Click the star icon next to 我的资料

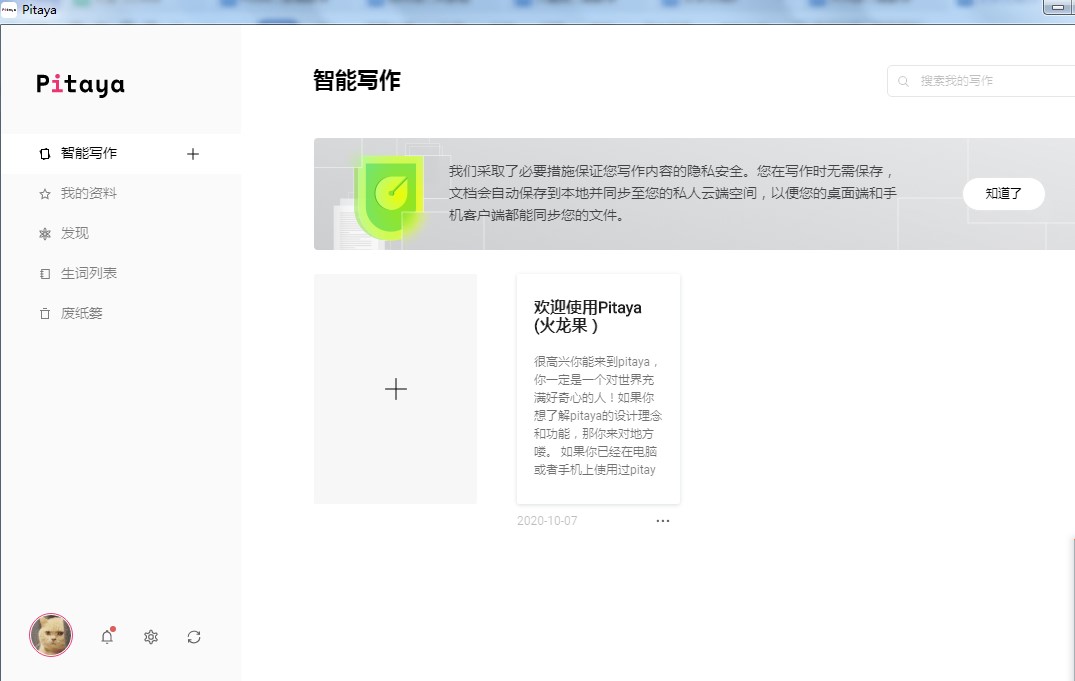(45, 194)
